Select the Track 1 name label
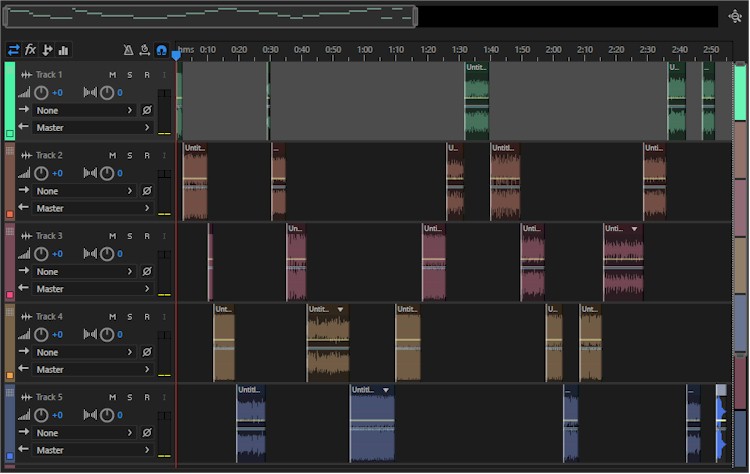The height and width of the screenshot is (474, 750). point(49,75)
